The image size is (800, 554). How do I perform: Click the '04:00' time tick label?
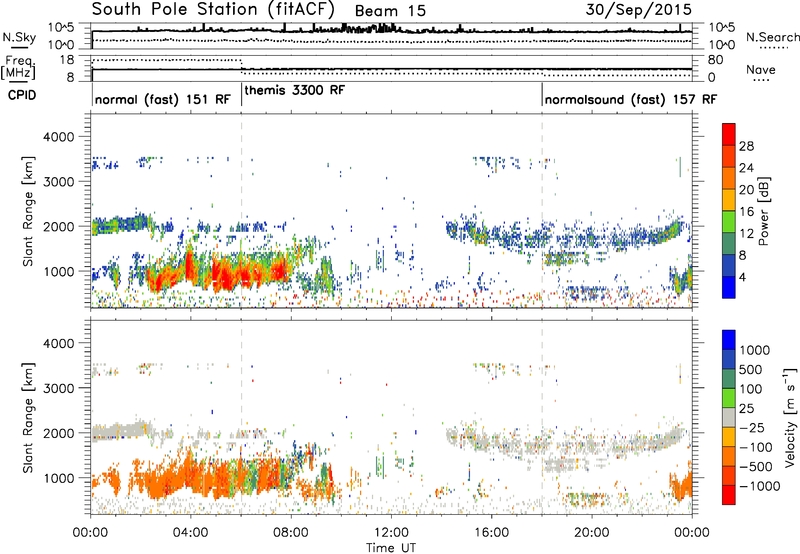coord(190,533)
